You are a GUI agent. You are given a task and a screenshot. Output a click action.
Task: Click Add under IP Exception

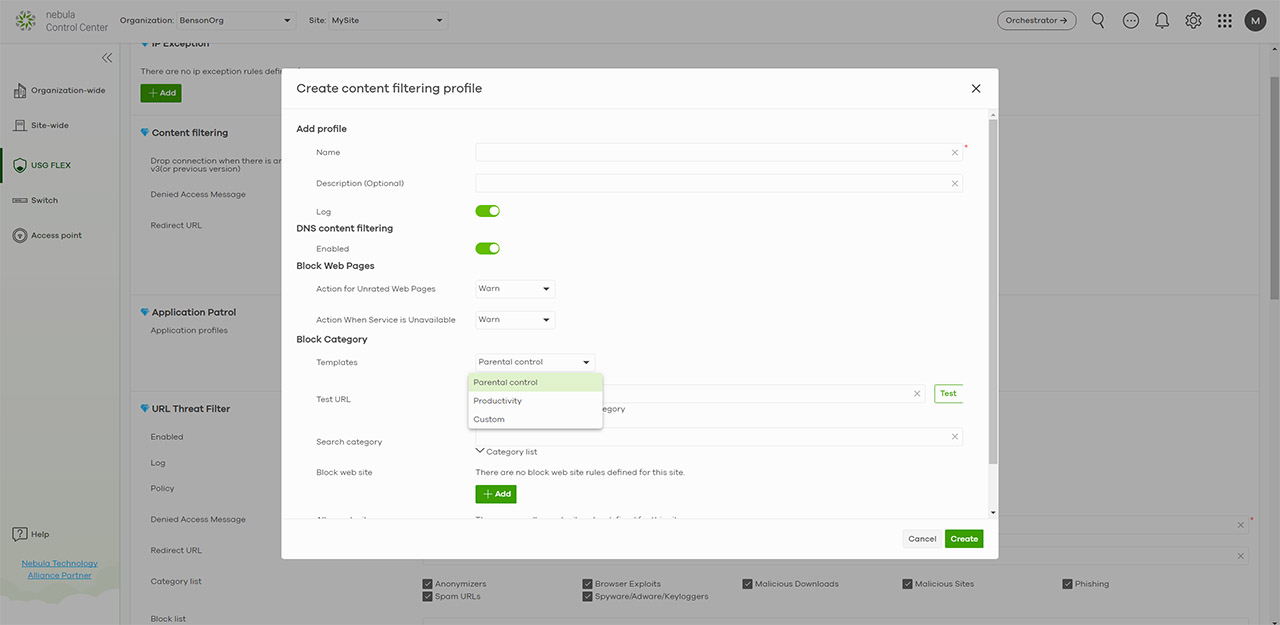pyautogui.click(x=161, y=93)
